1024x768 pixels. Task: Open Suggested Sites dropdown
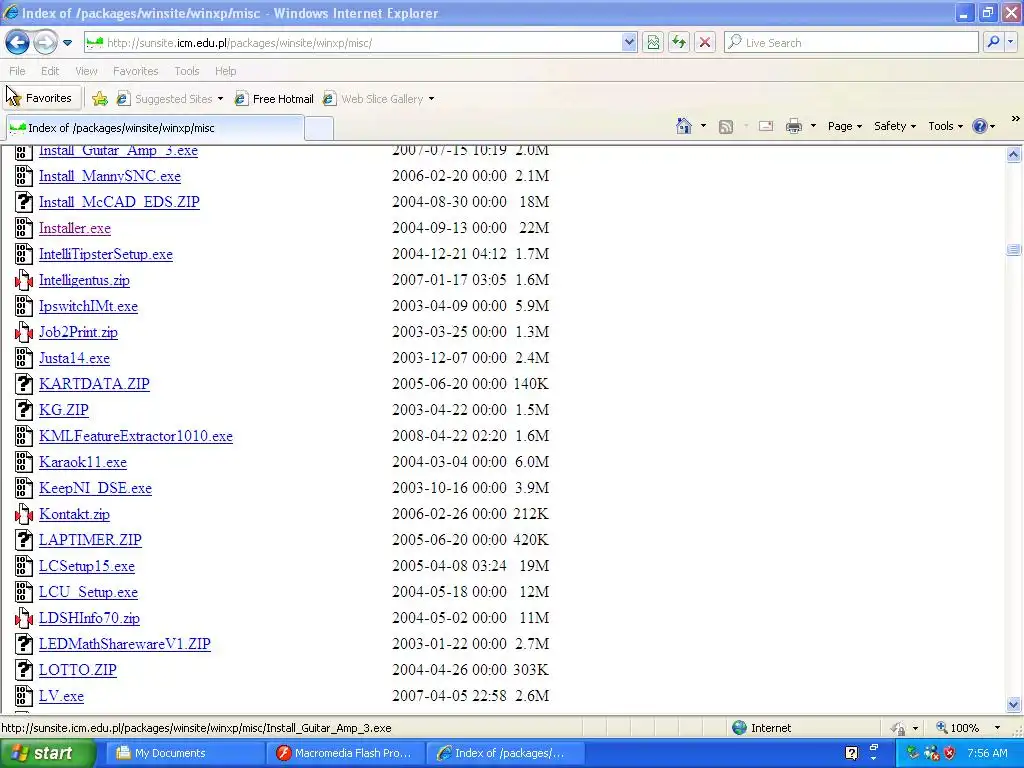pos(170,99)
